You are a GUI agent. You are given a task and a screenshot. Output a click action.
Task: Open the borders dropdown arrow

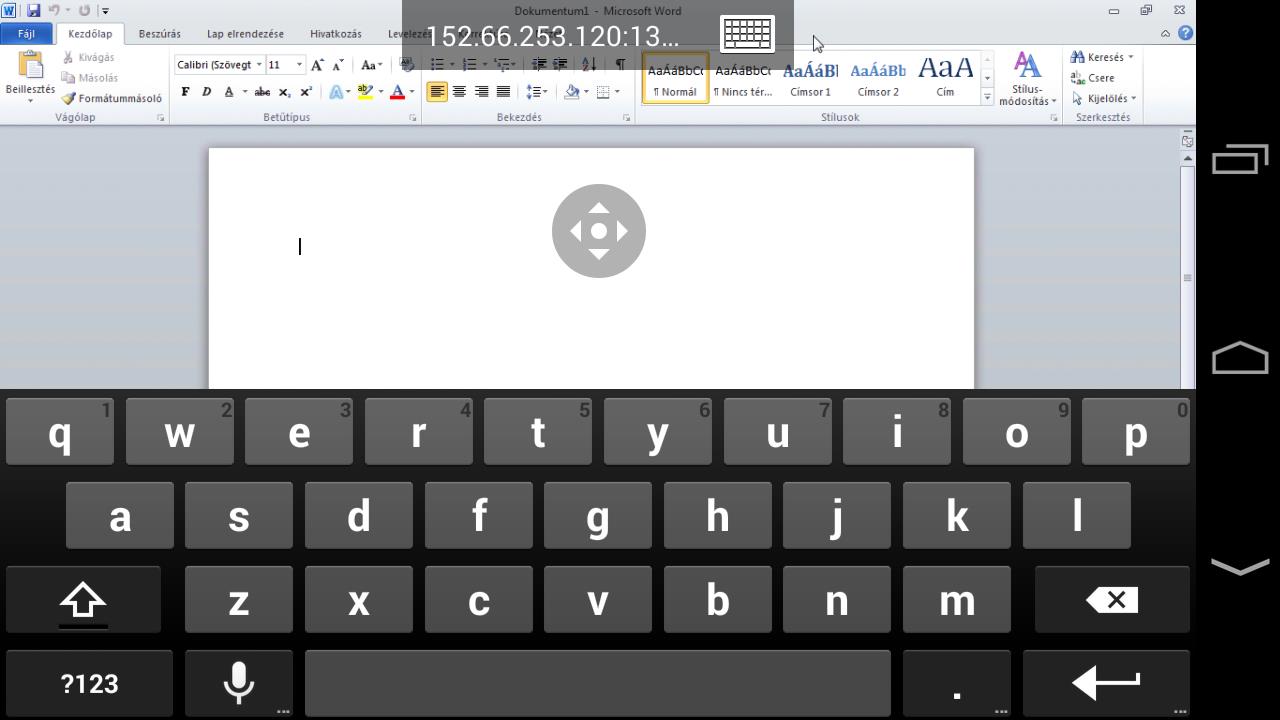pos(617,92)
